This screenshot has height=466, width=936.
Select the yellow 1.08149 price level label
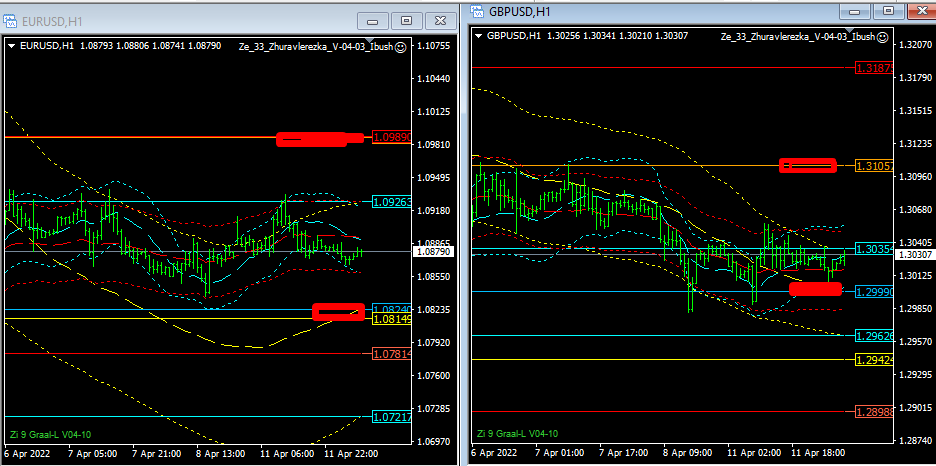pyautogui.click(x=390, y=319)
